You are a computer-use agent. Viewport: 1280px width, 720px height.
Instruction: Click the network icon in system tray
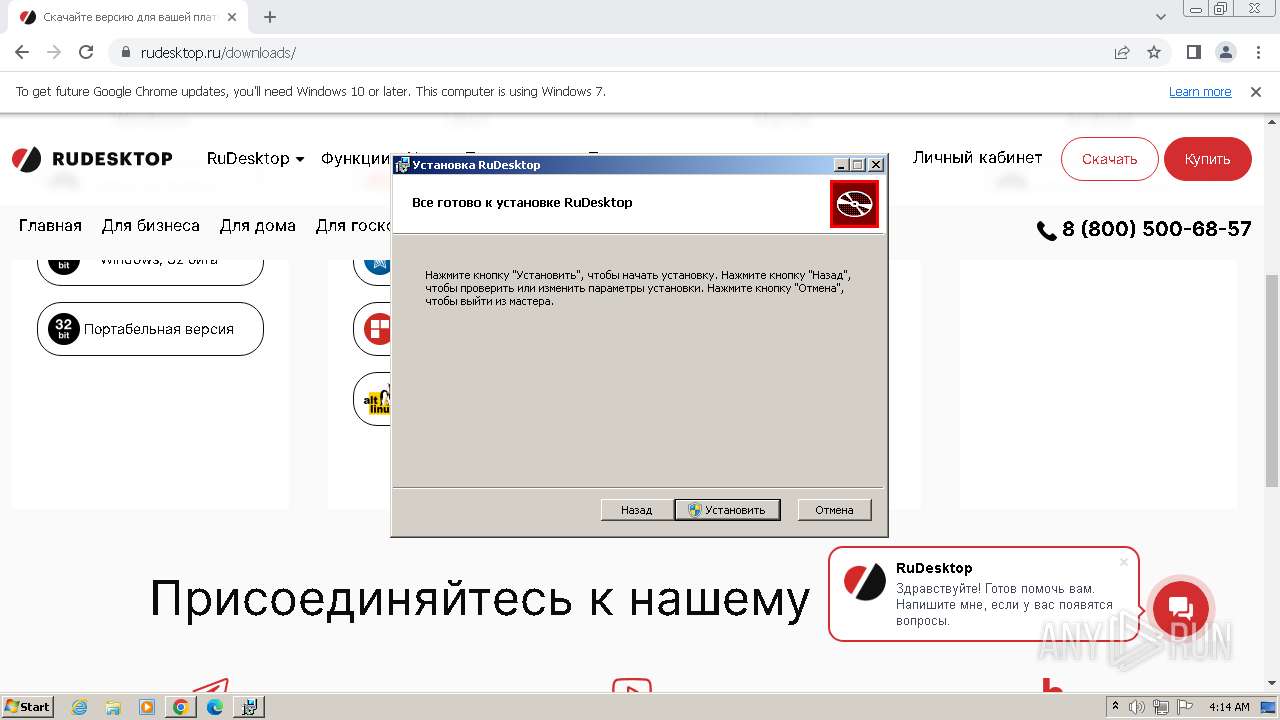pyautogui.click(x=1162, y=707)
